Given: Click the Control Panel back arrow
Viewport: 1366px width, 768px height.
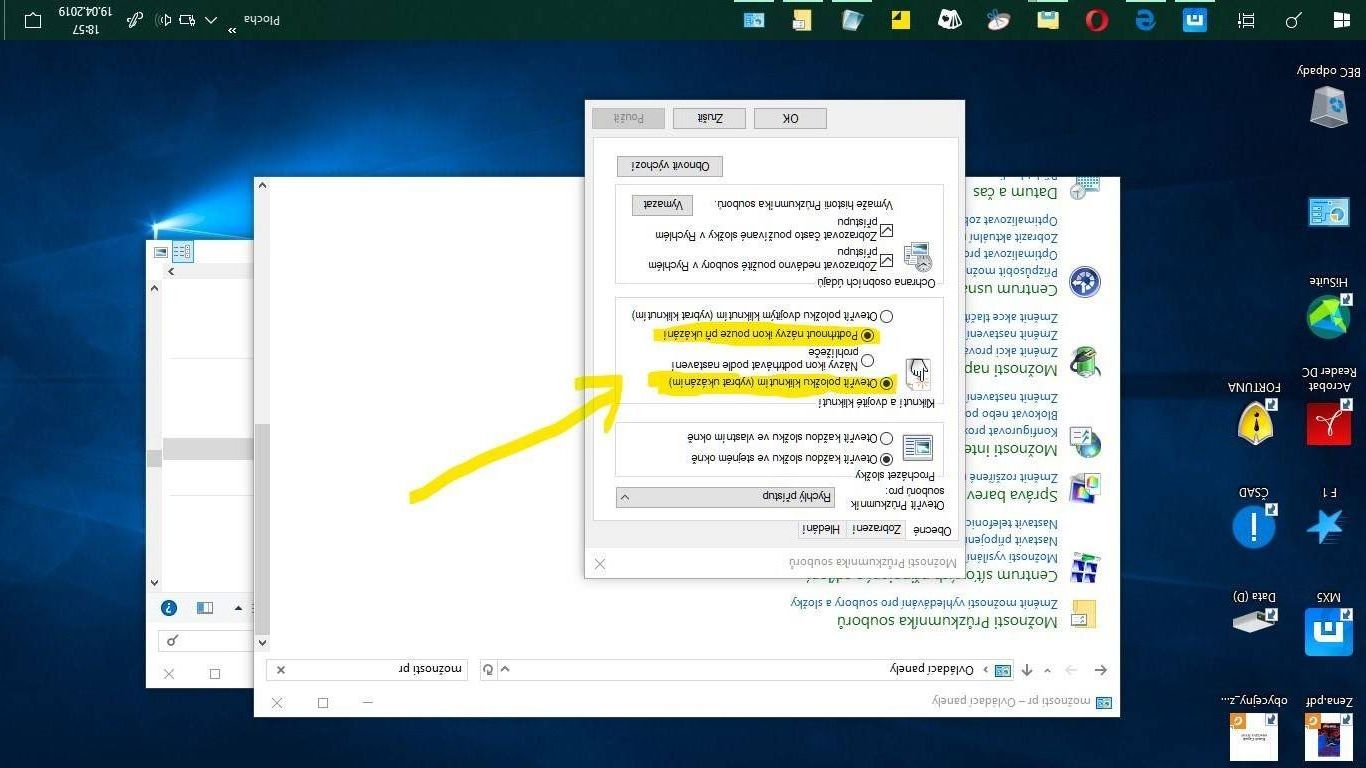Looking at the screenshot, I should (x=1101, y=670).
